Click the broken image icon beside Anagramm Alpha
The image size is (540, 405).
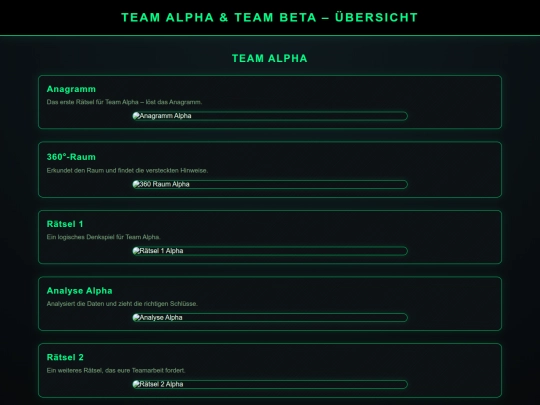[x=136, y=116]
